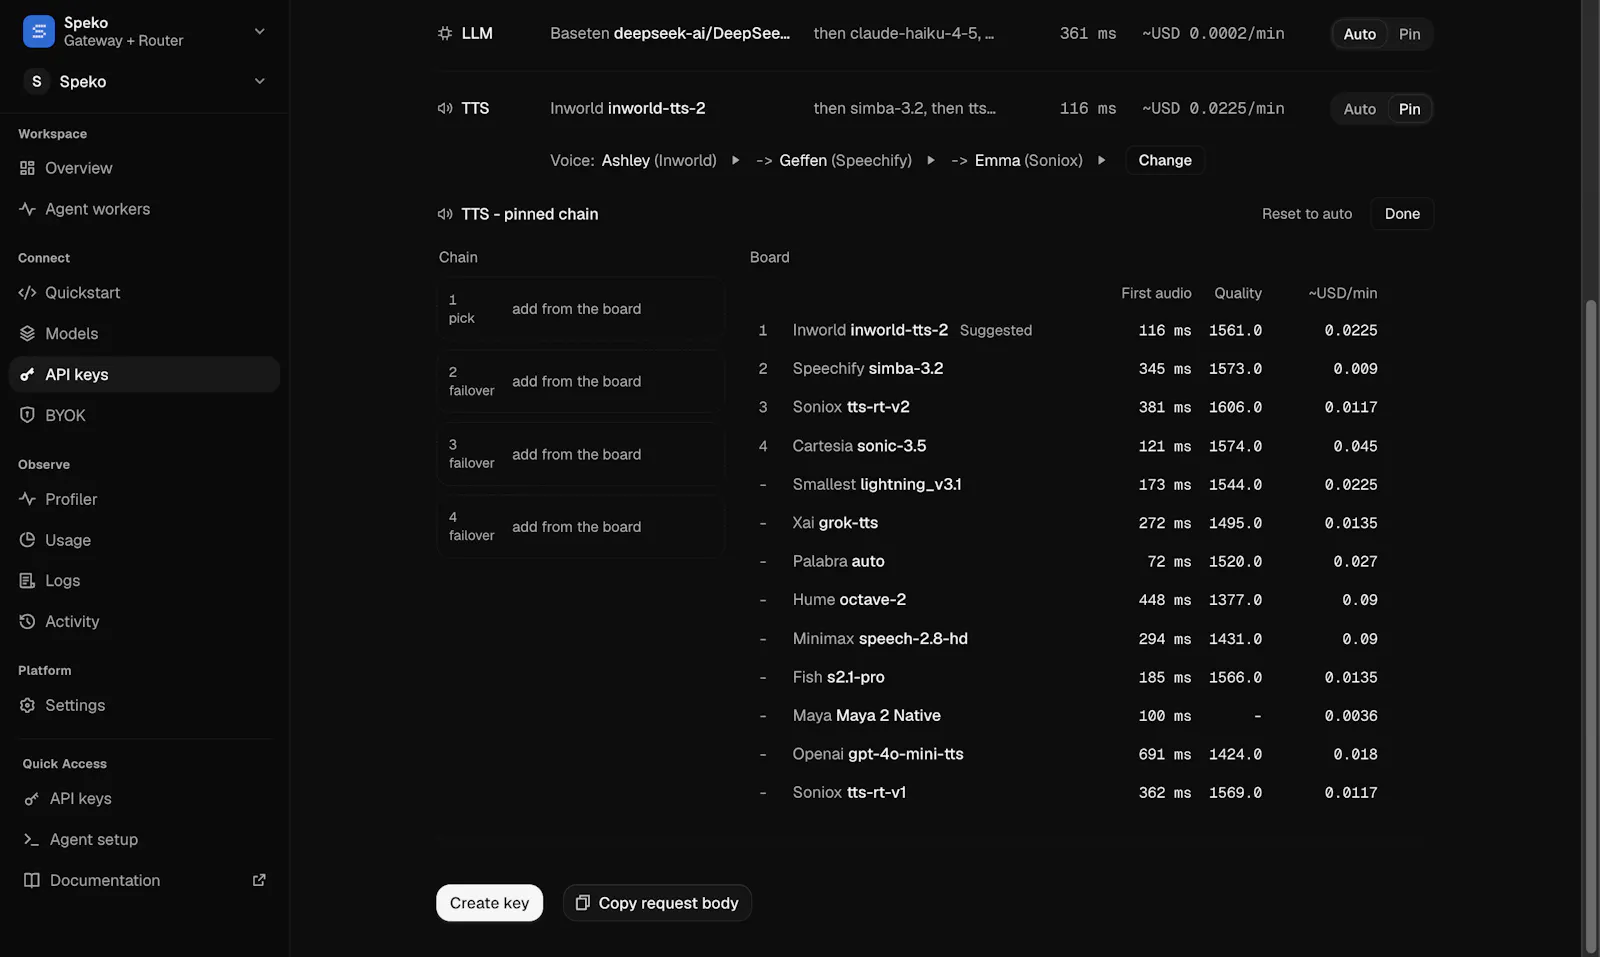1600x957 pixels.
Task: Click the Agent setup terminal icon
Action: tap(32, 840)
